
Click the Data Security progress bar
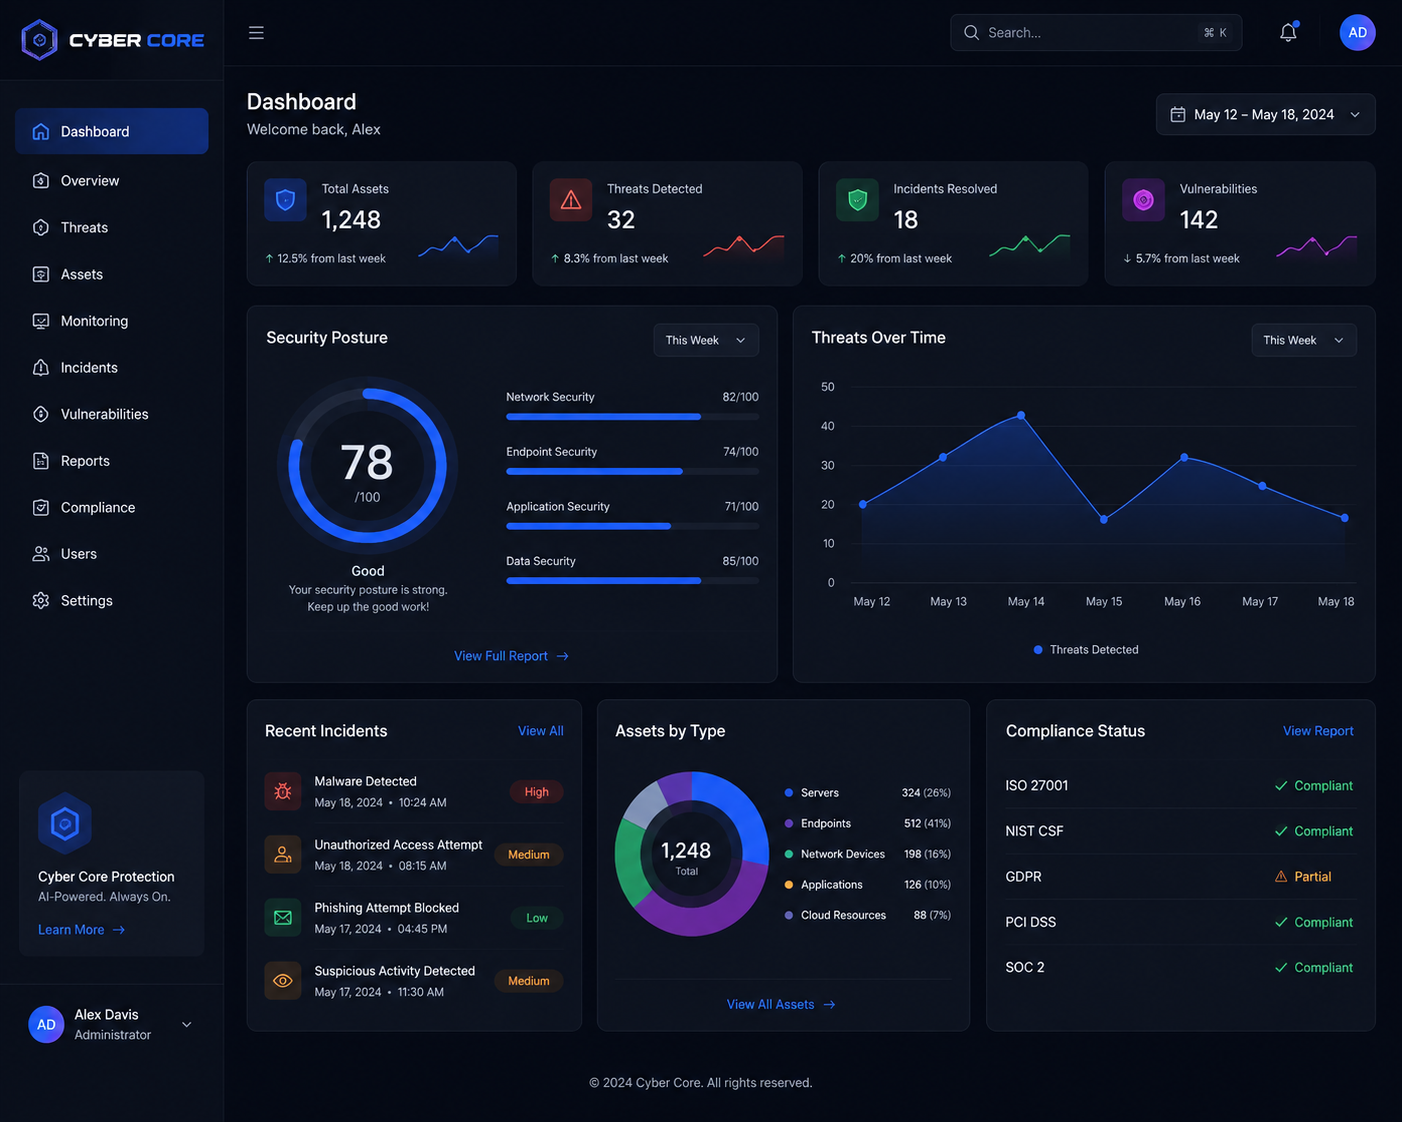[632, 580]
